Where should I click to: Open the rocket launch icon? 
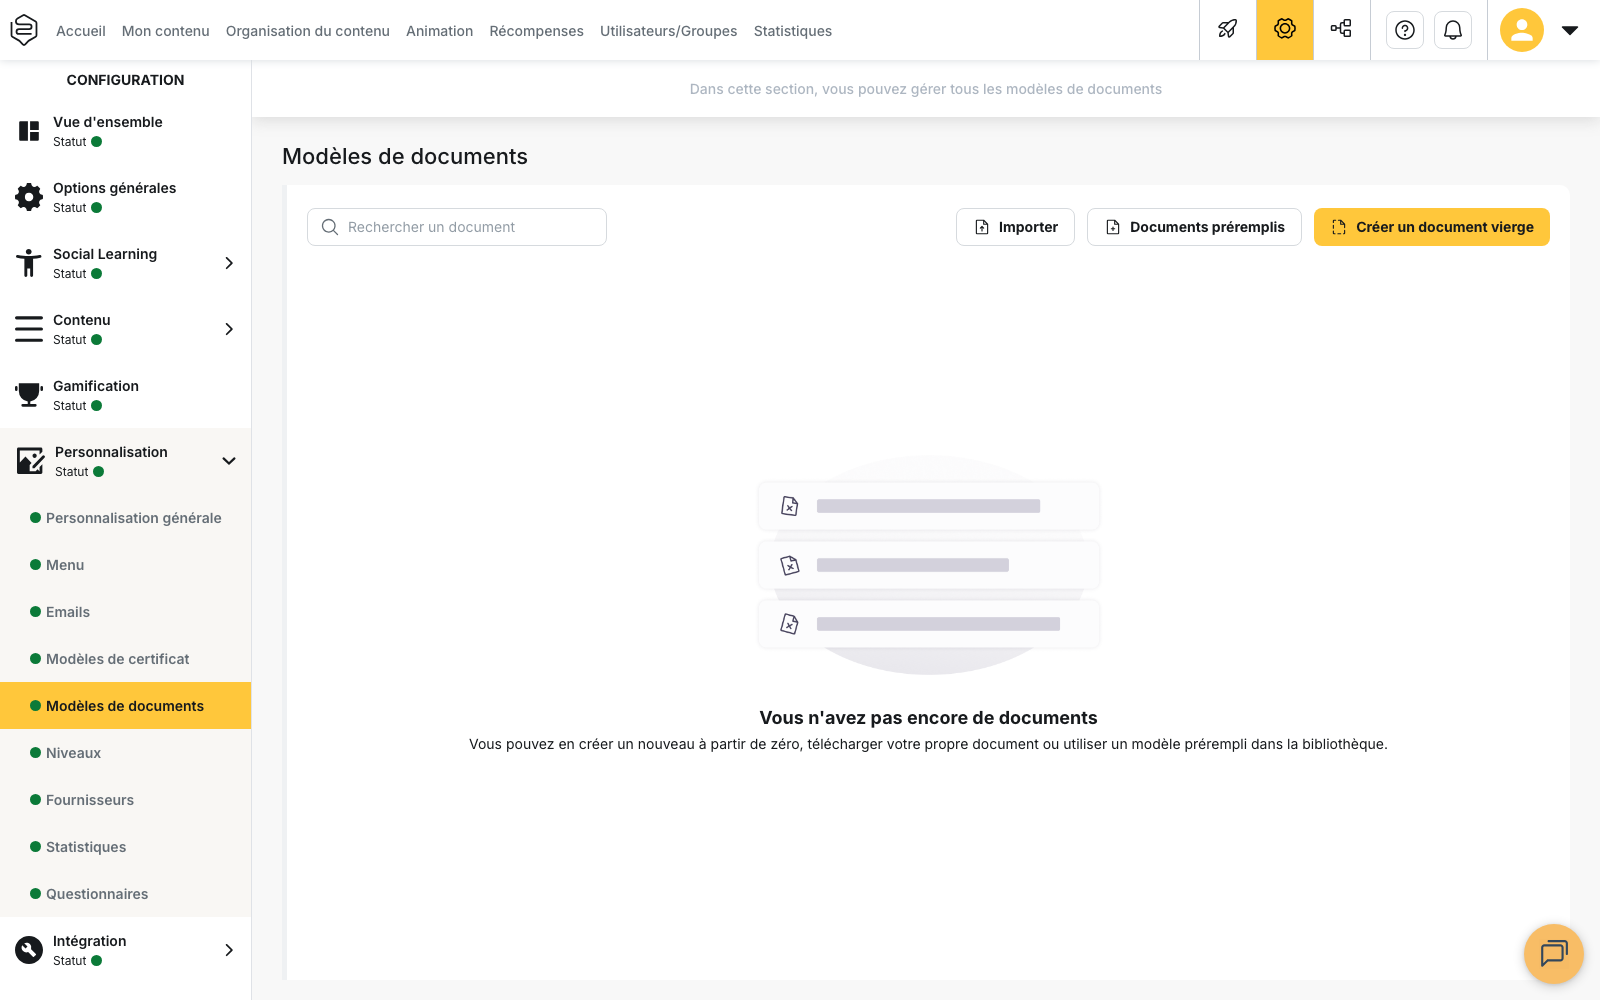[x=1228, y=30]
